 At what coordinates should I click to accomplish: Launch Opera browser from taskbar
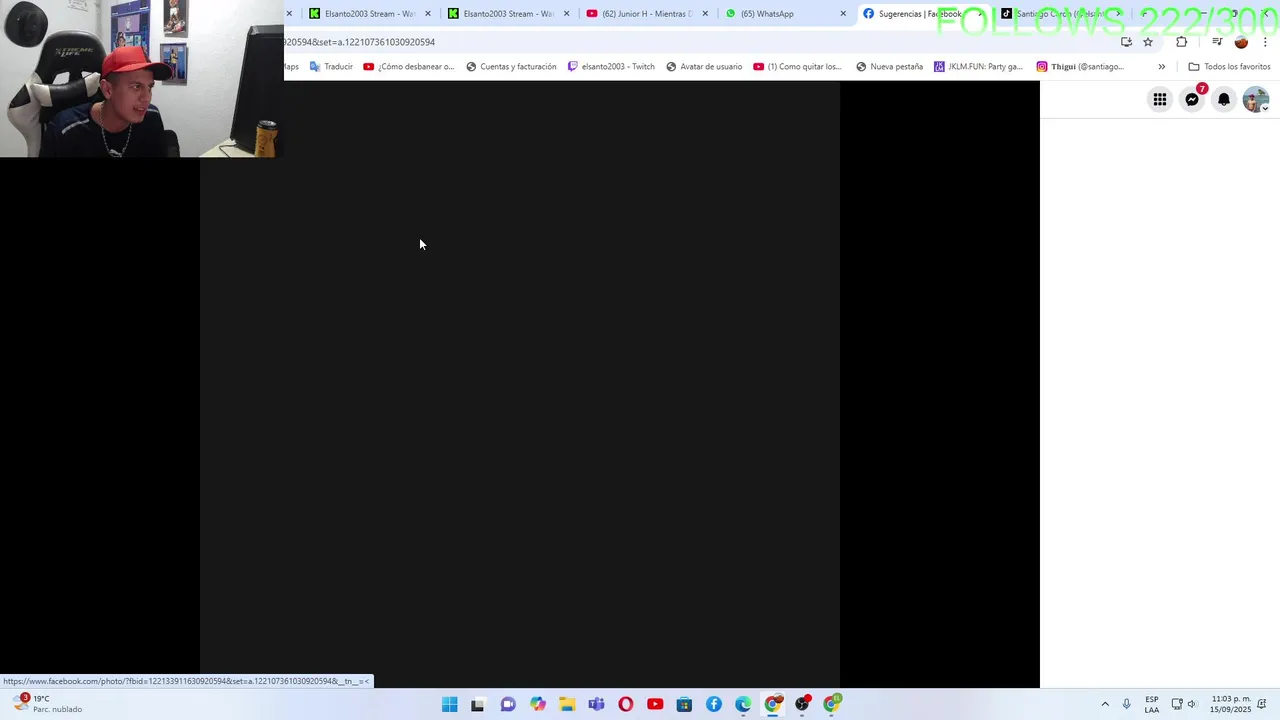(626, 704)
